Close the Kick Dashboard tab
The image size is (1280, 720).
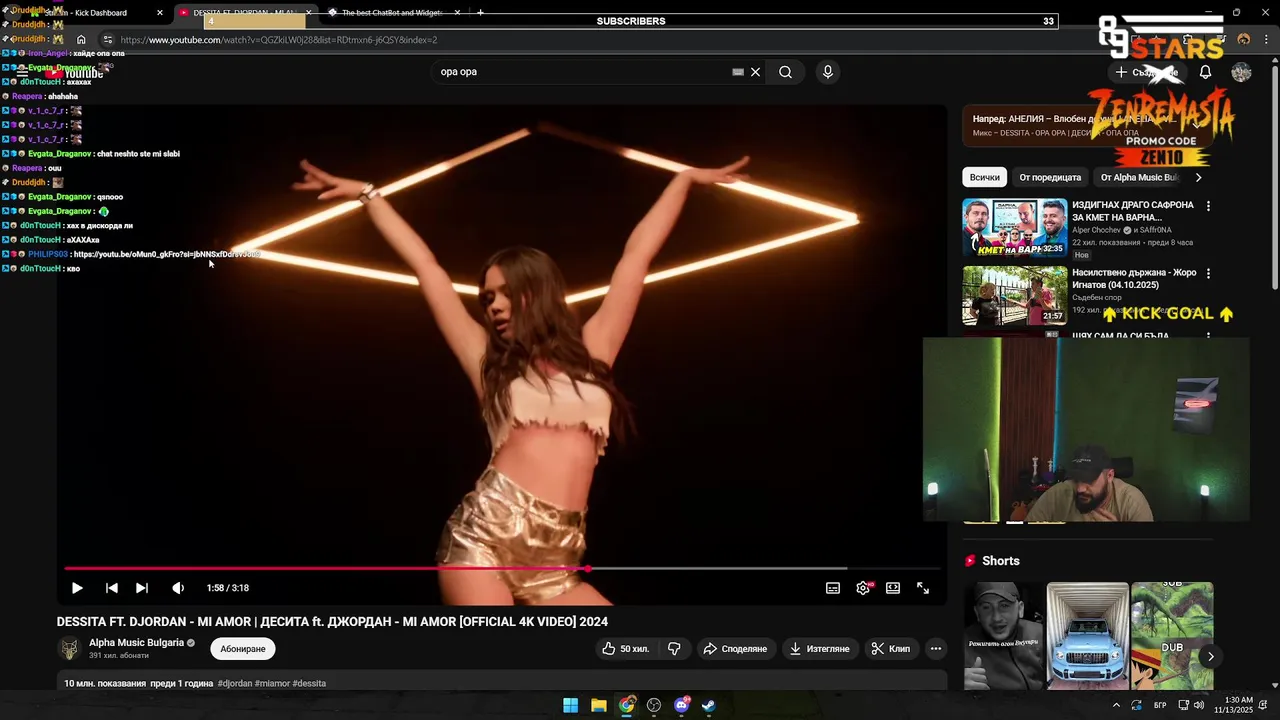pos(160,13)
